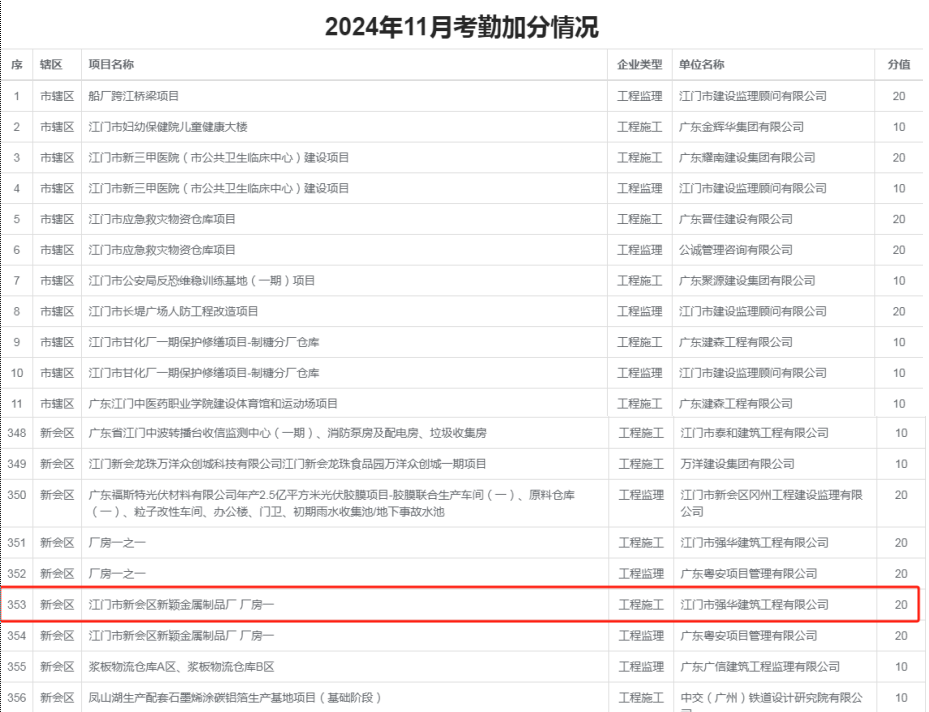The height and width of the screenshot is (712, 929).
Task: Click sequence number 355 cell
Action: 17,666
